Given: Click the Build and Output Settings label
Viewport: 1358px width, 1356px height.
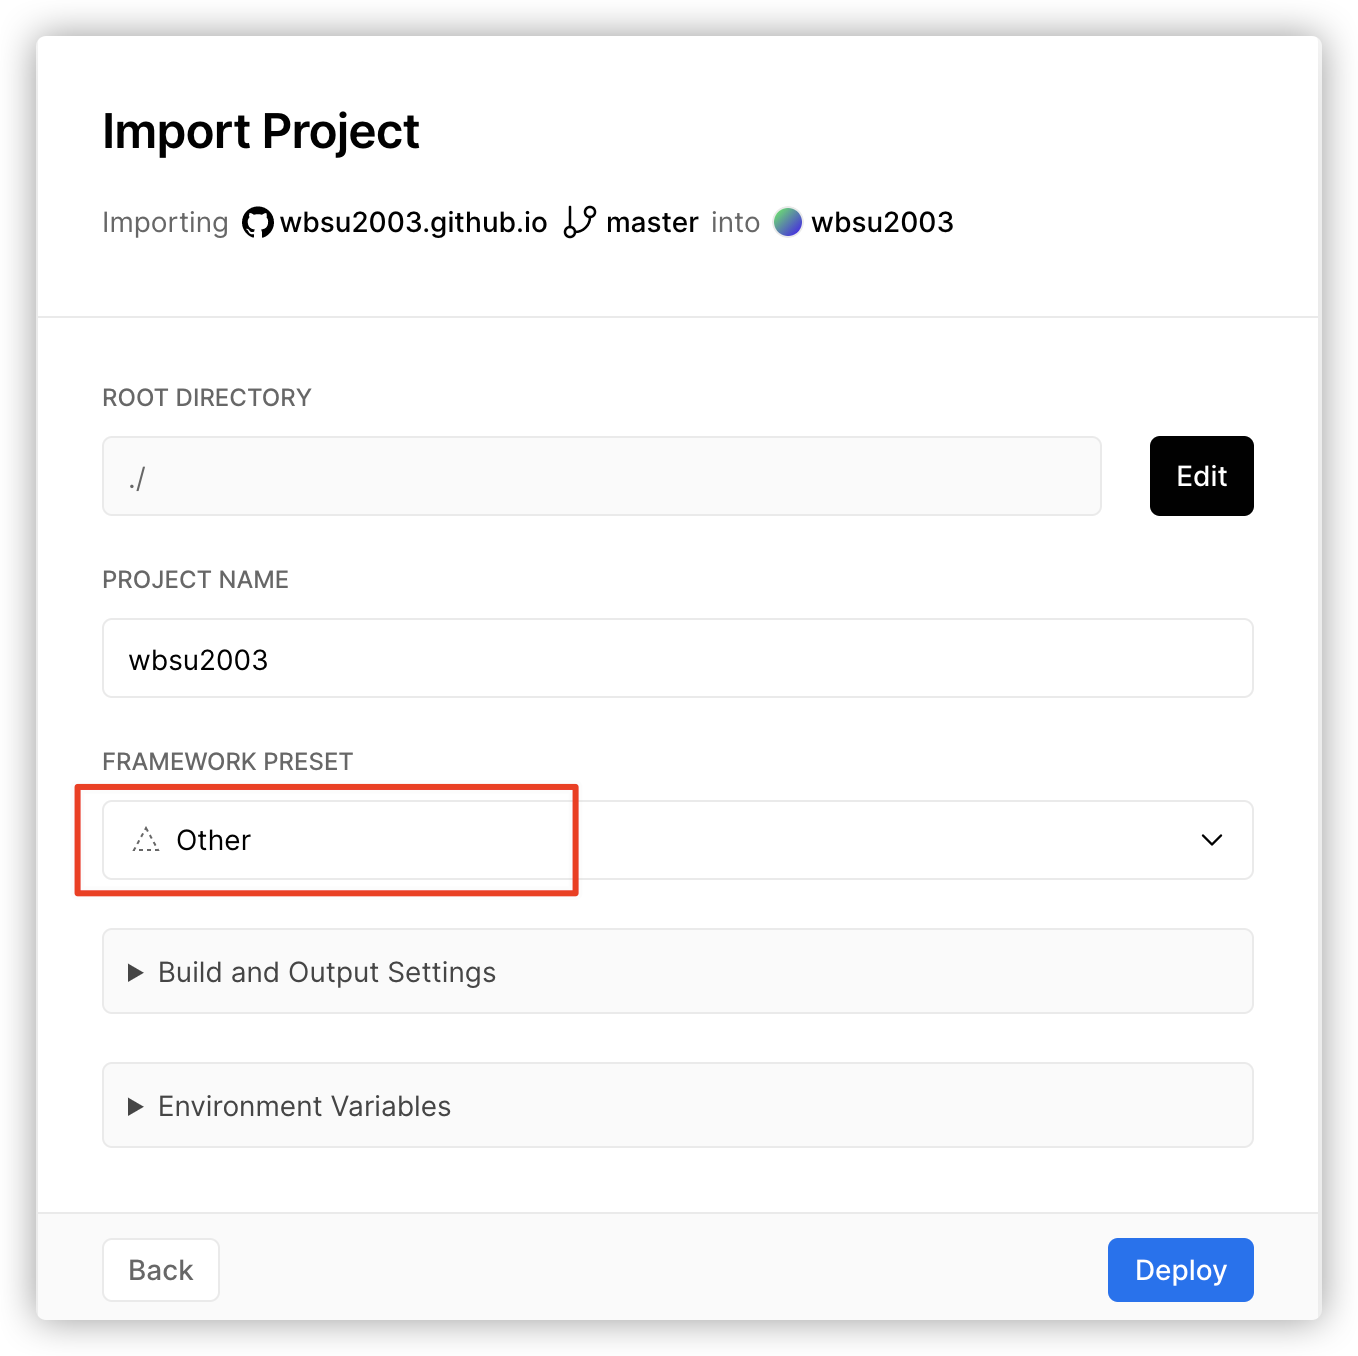Looking at the screenshot, I should (x=327, y=973).
